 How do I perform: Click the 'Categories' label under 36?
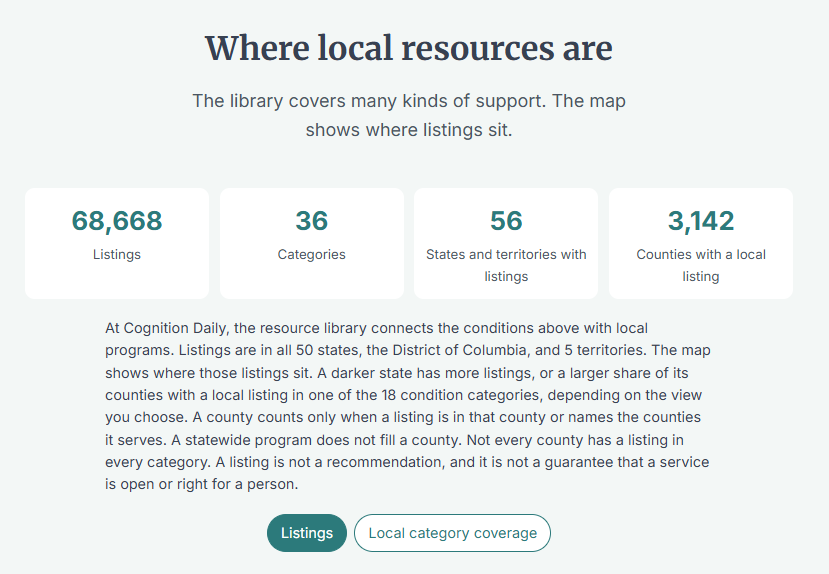[311, 254]
